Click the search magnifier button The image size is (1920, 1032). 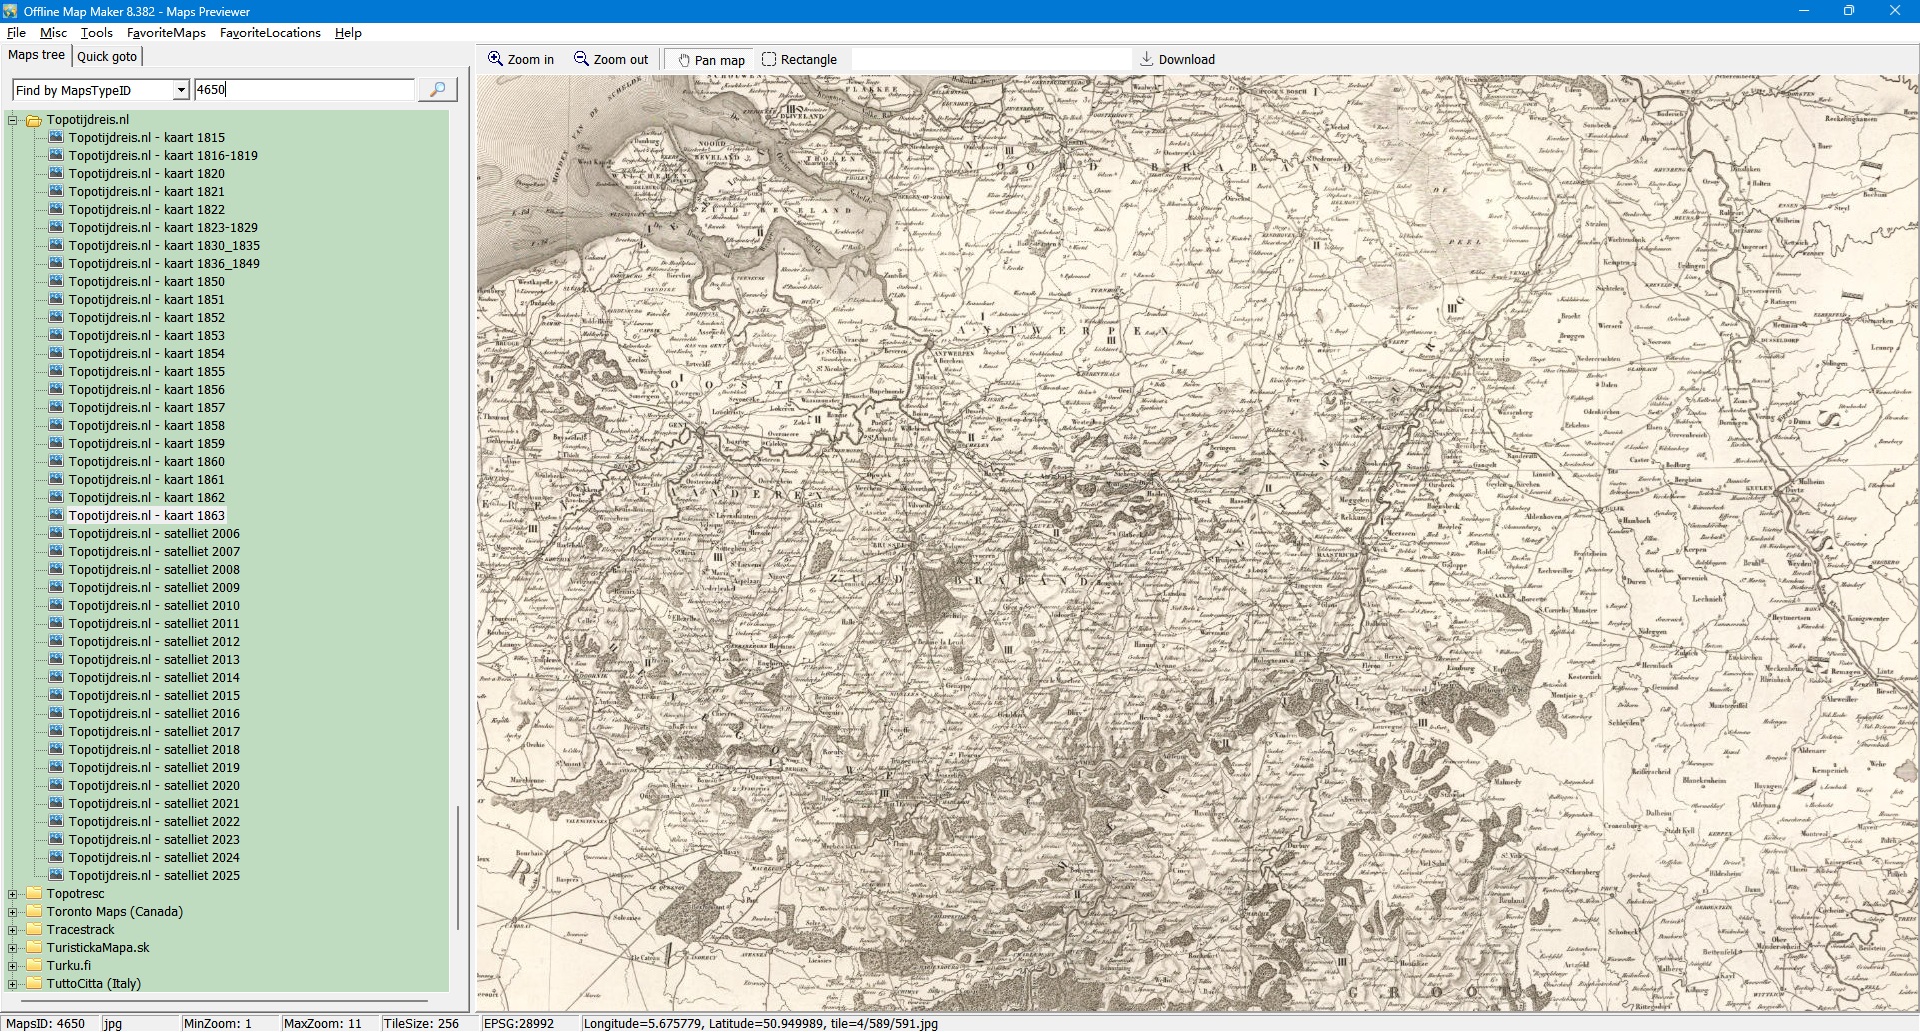click(437, 90)
